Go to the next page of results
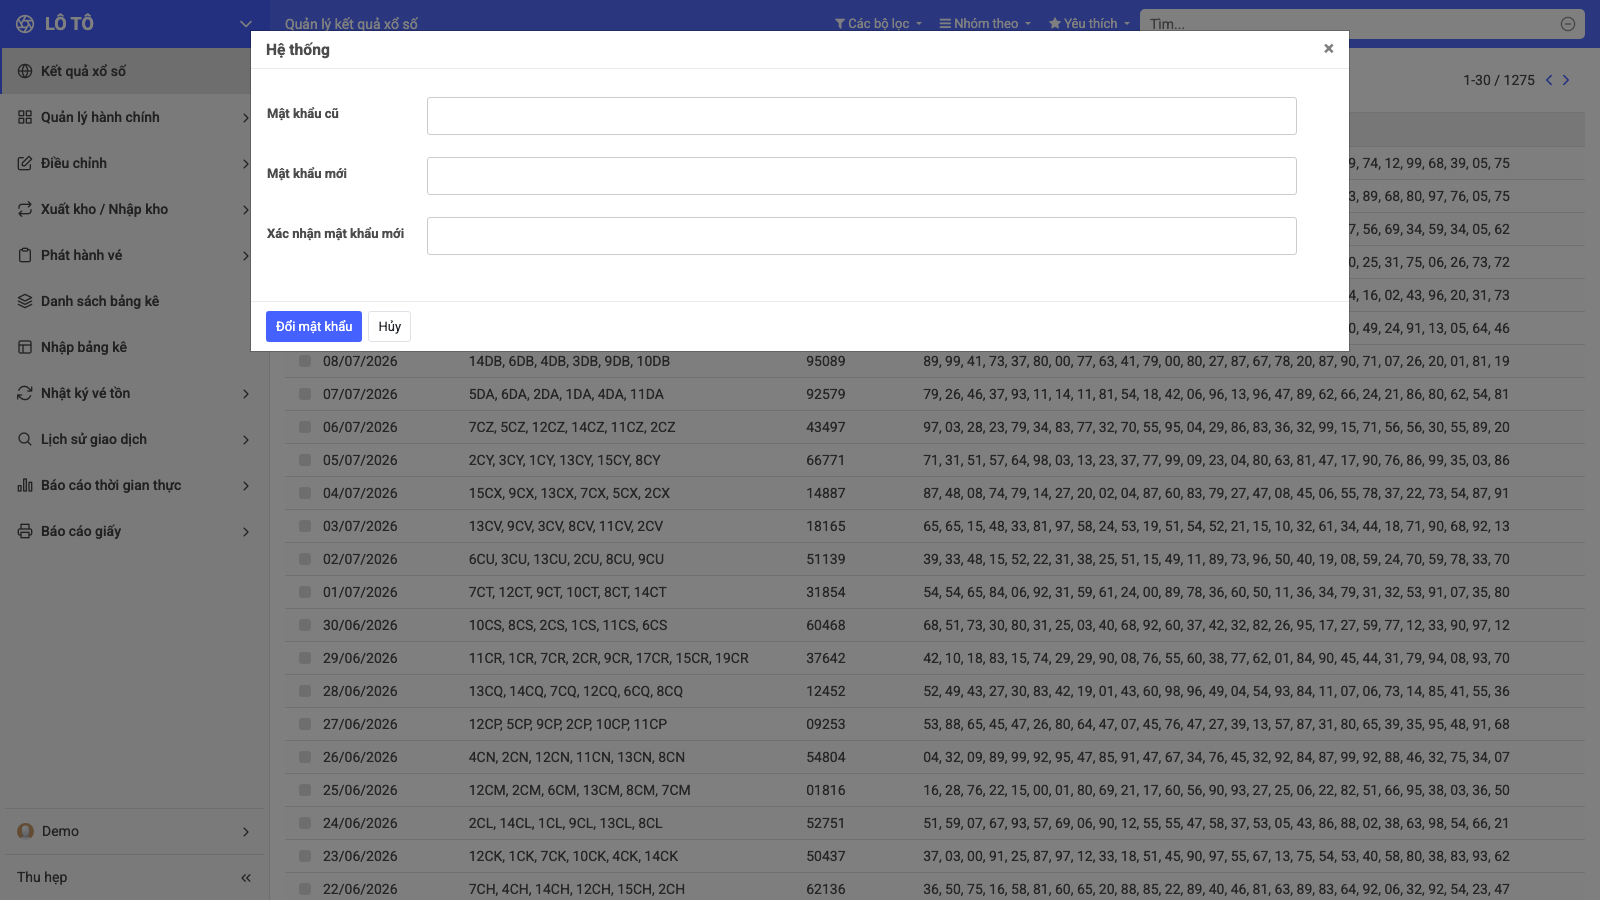Screen dimensions: 1600x900 (1566, 80)
